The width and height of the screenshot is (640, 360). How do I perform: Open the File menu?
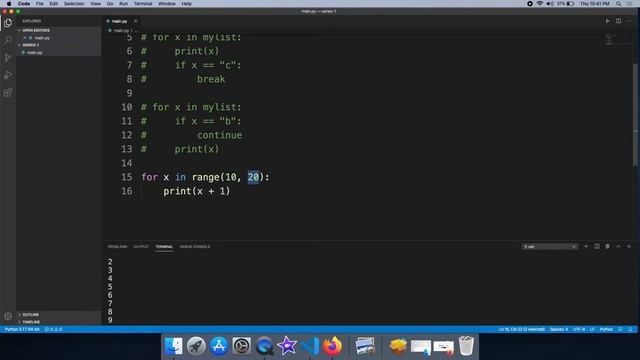[40, 4]
